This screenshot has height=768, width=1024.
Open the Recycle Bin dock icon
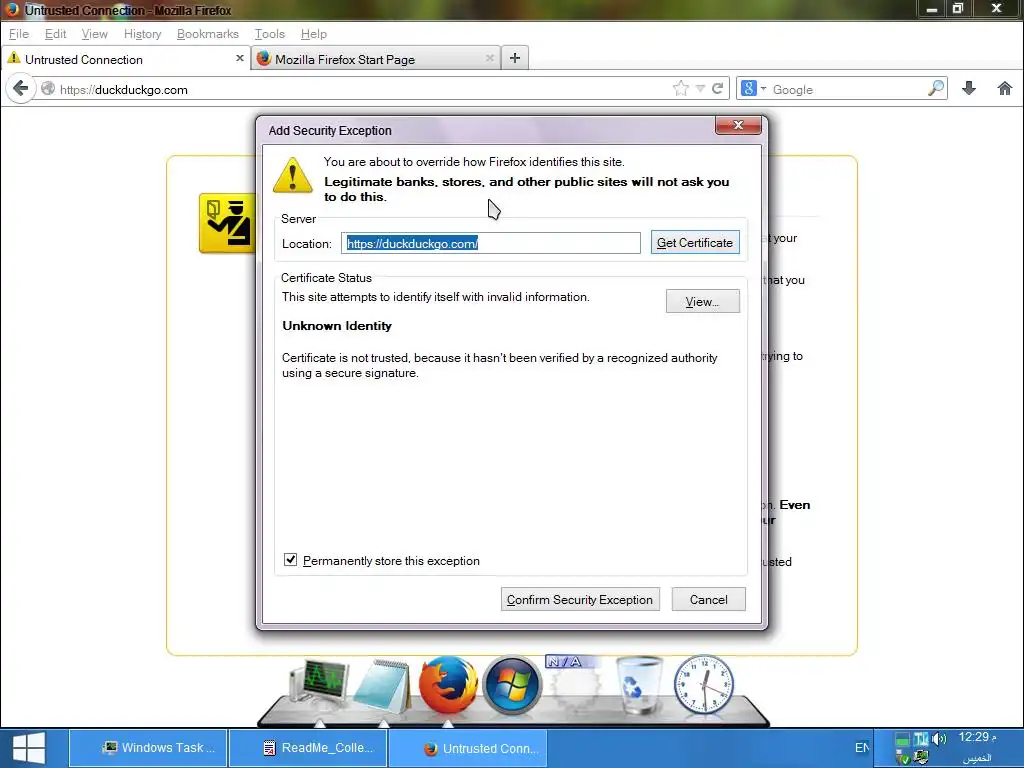[639, 685]
